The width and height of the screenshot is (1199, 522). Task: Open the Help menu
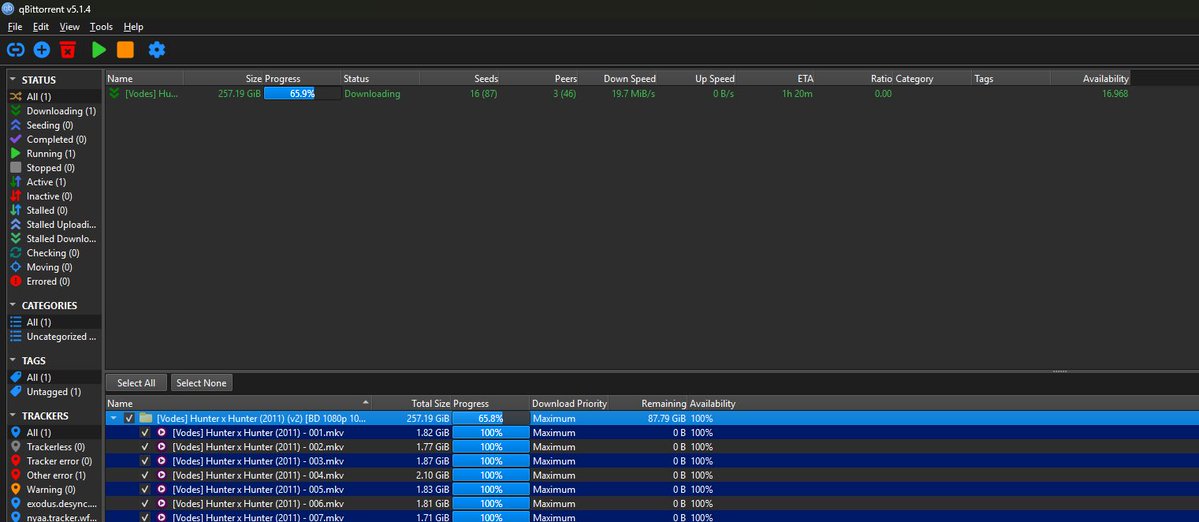coord(134,27)
